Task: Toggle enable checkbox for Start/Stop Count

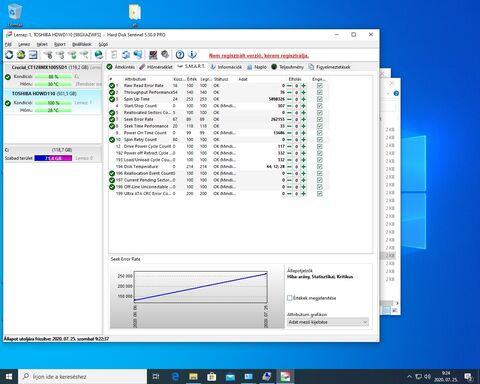Action: tap(320, 106)
